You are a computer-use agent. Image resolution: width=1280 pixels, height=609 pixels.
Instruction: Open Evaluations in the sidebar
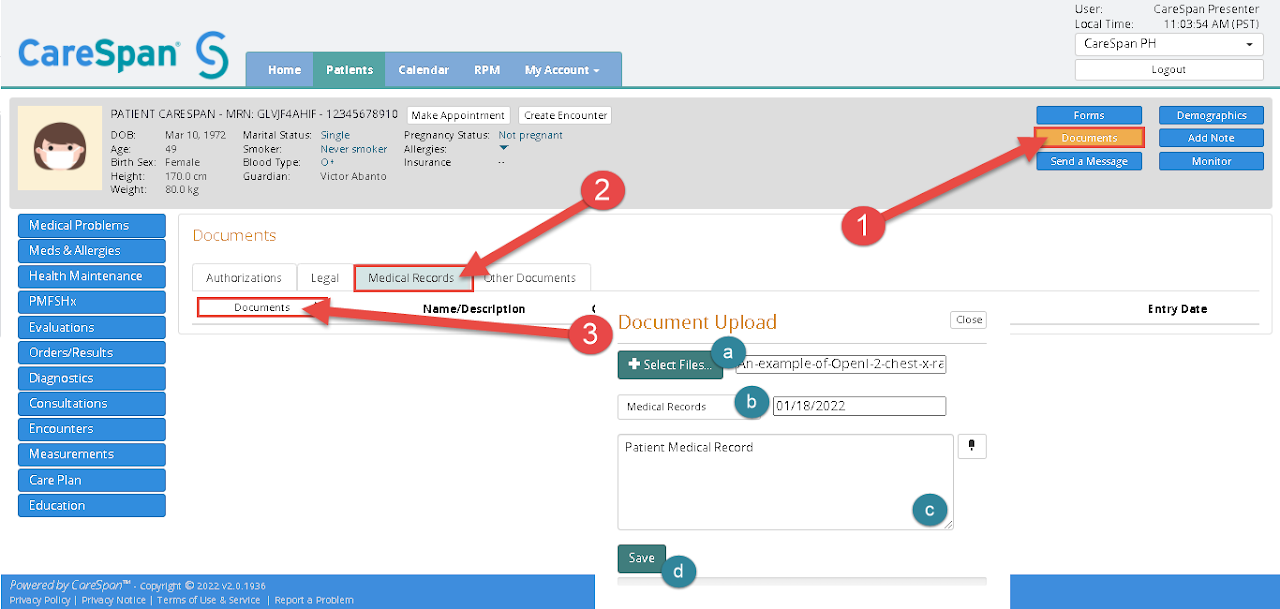92,327
